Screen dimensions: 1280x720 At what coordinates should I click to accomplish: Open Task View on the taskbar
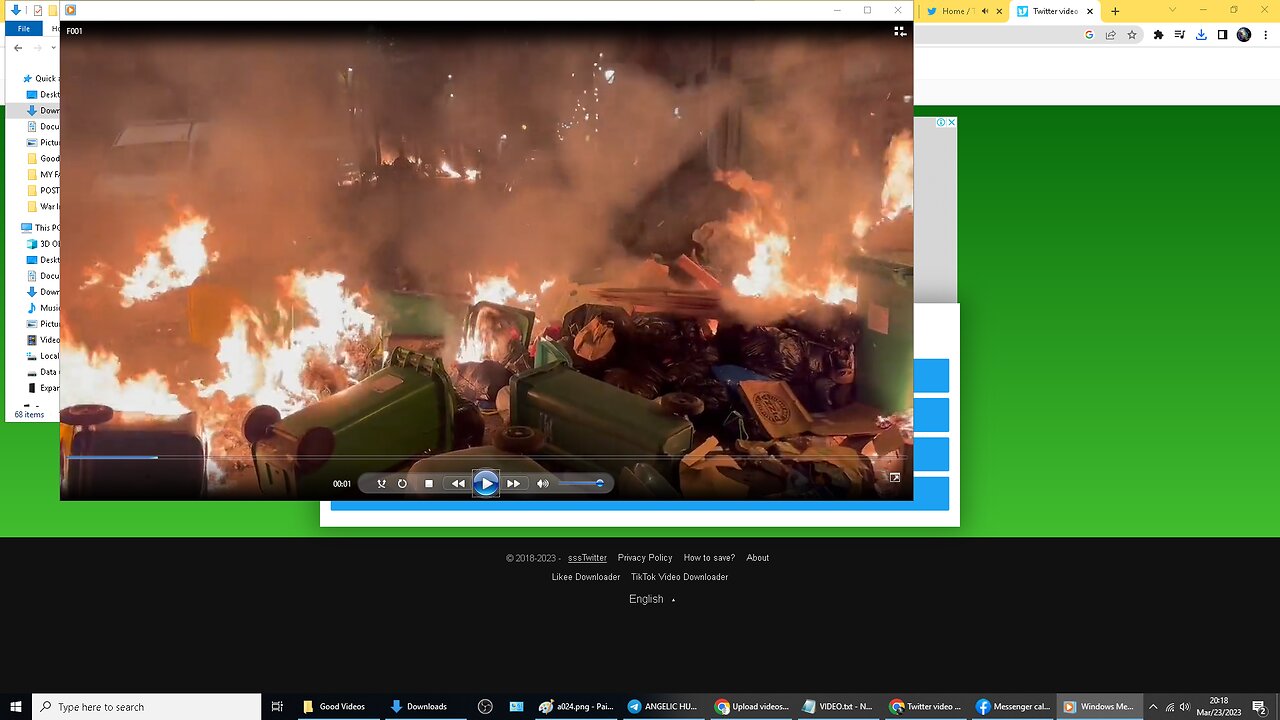[278, 707]
